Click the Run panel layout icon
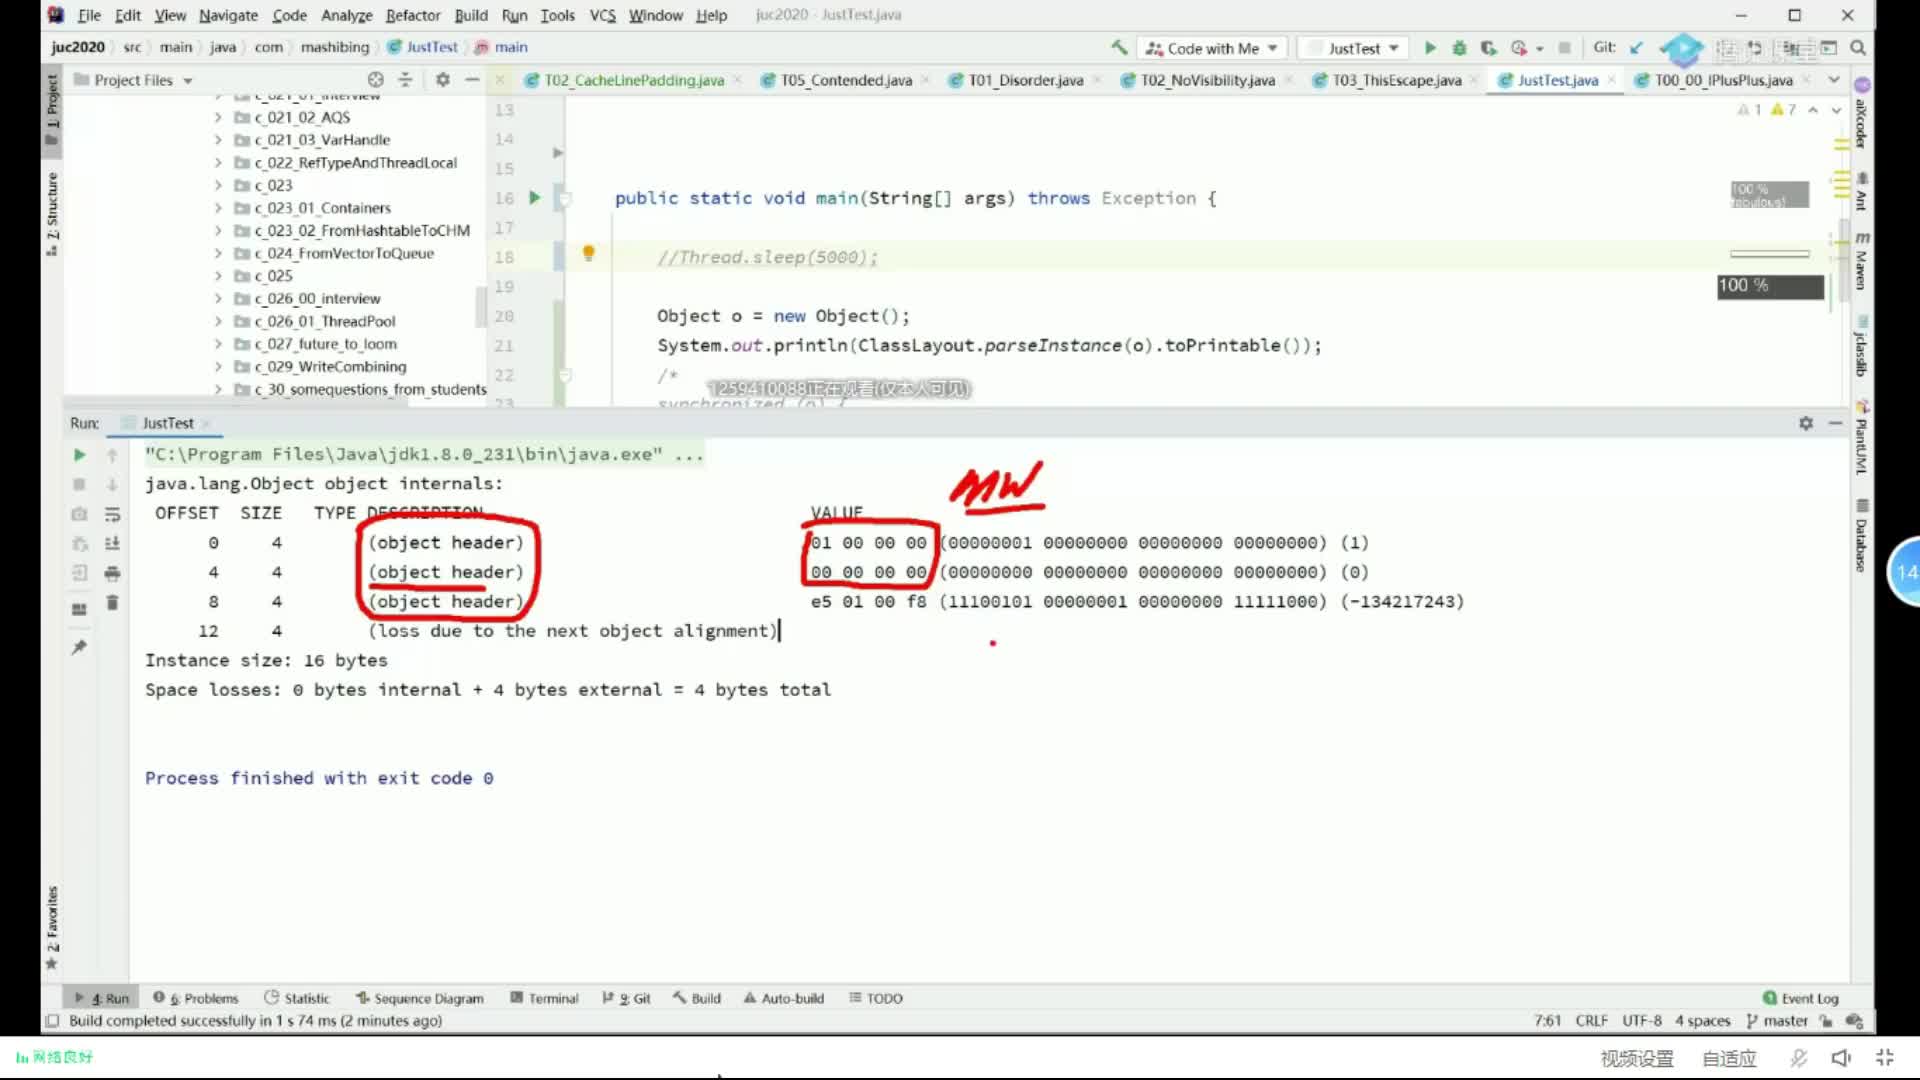 pos(79,609)
